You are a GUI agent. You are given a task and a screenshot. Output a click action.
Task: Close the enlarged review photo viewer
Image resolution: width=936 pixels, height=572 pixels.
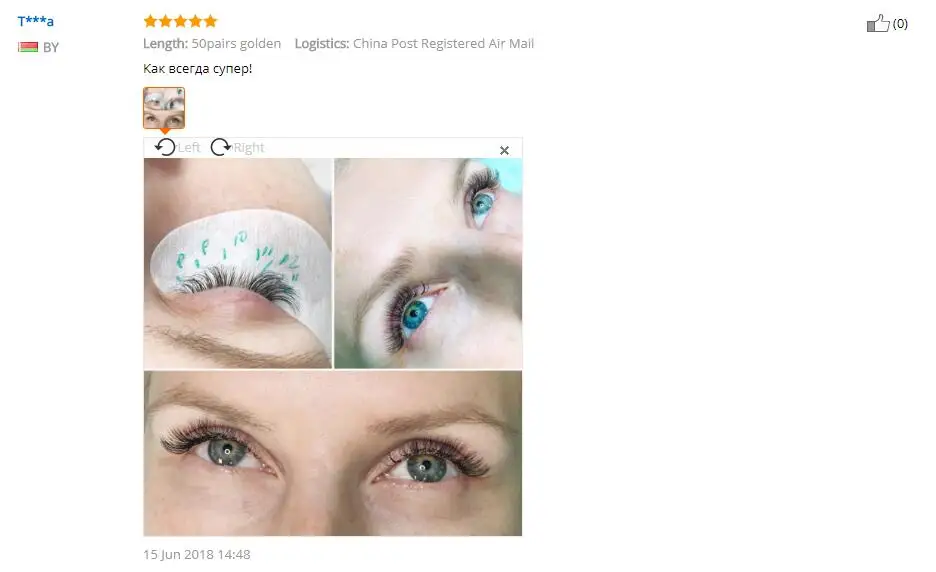coord(504,150)
